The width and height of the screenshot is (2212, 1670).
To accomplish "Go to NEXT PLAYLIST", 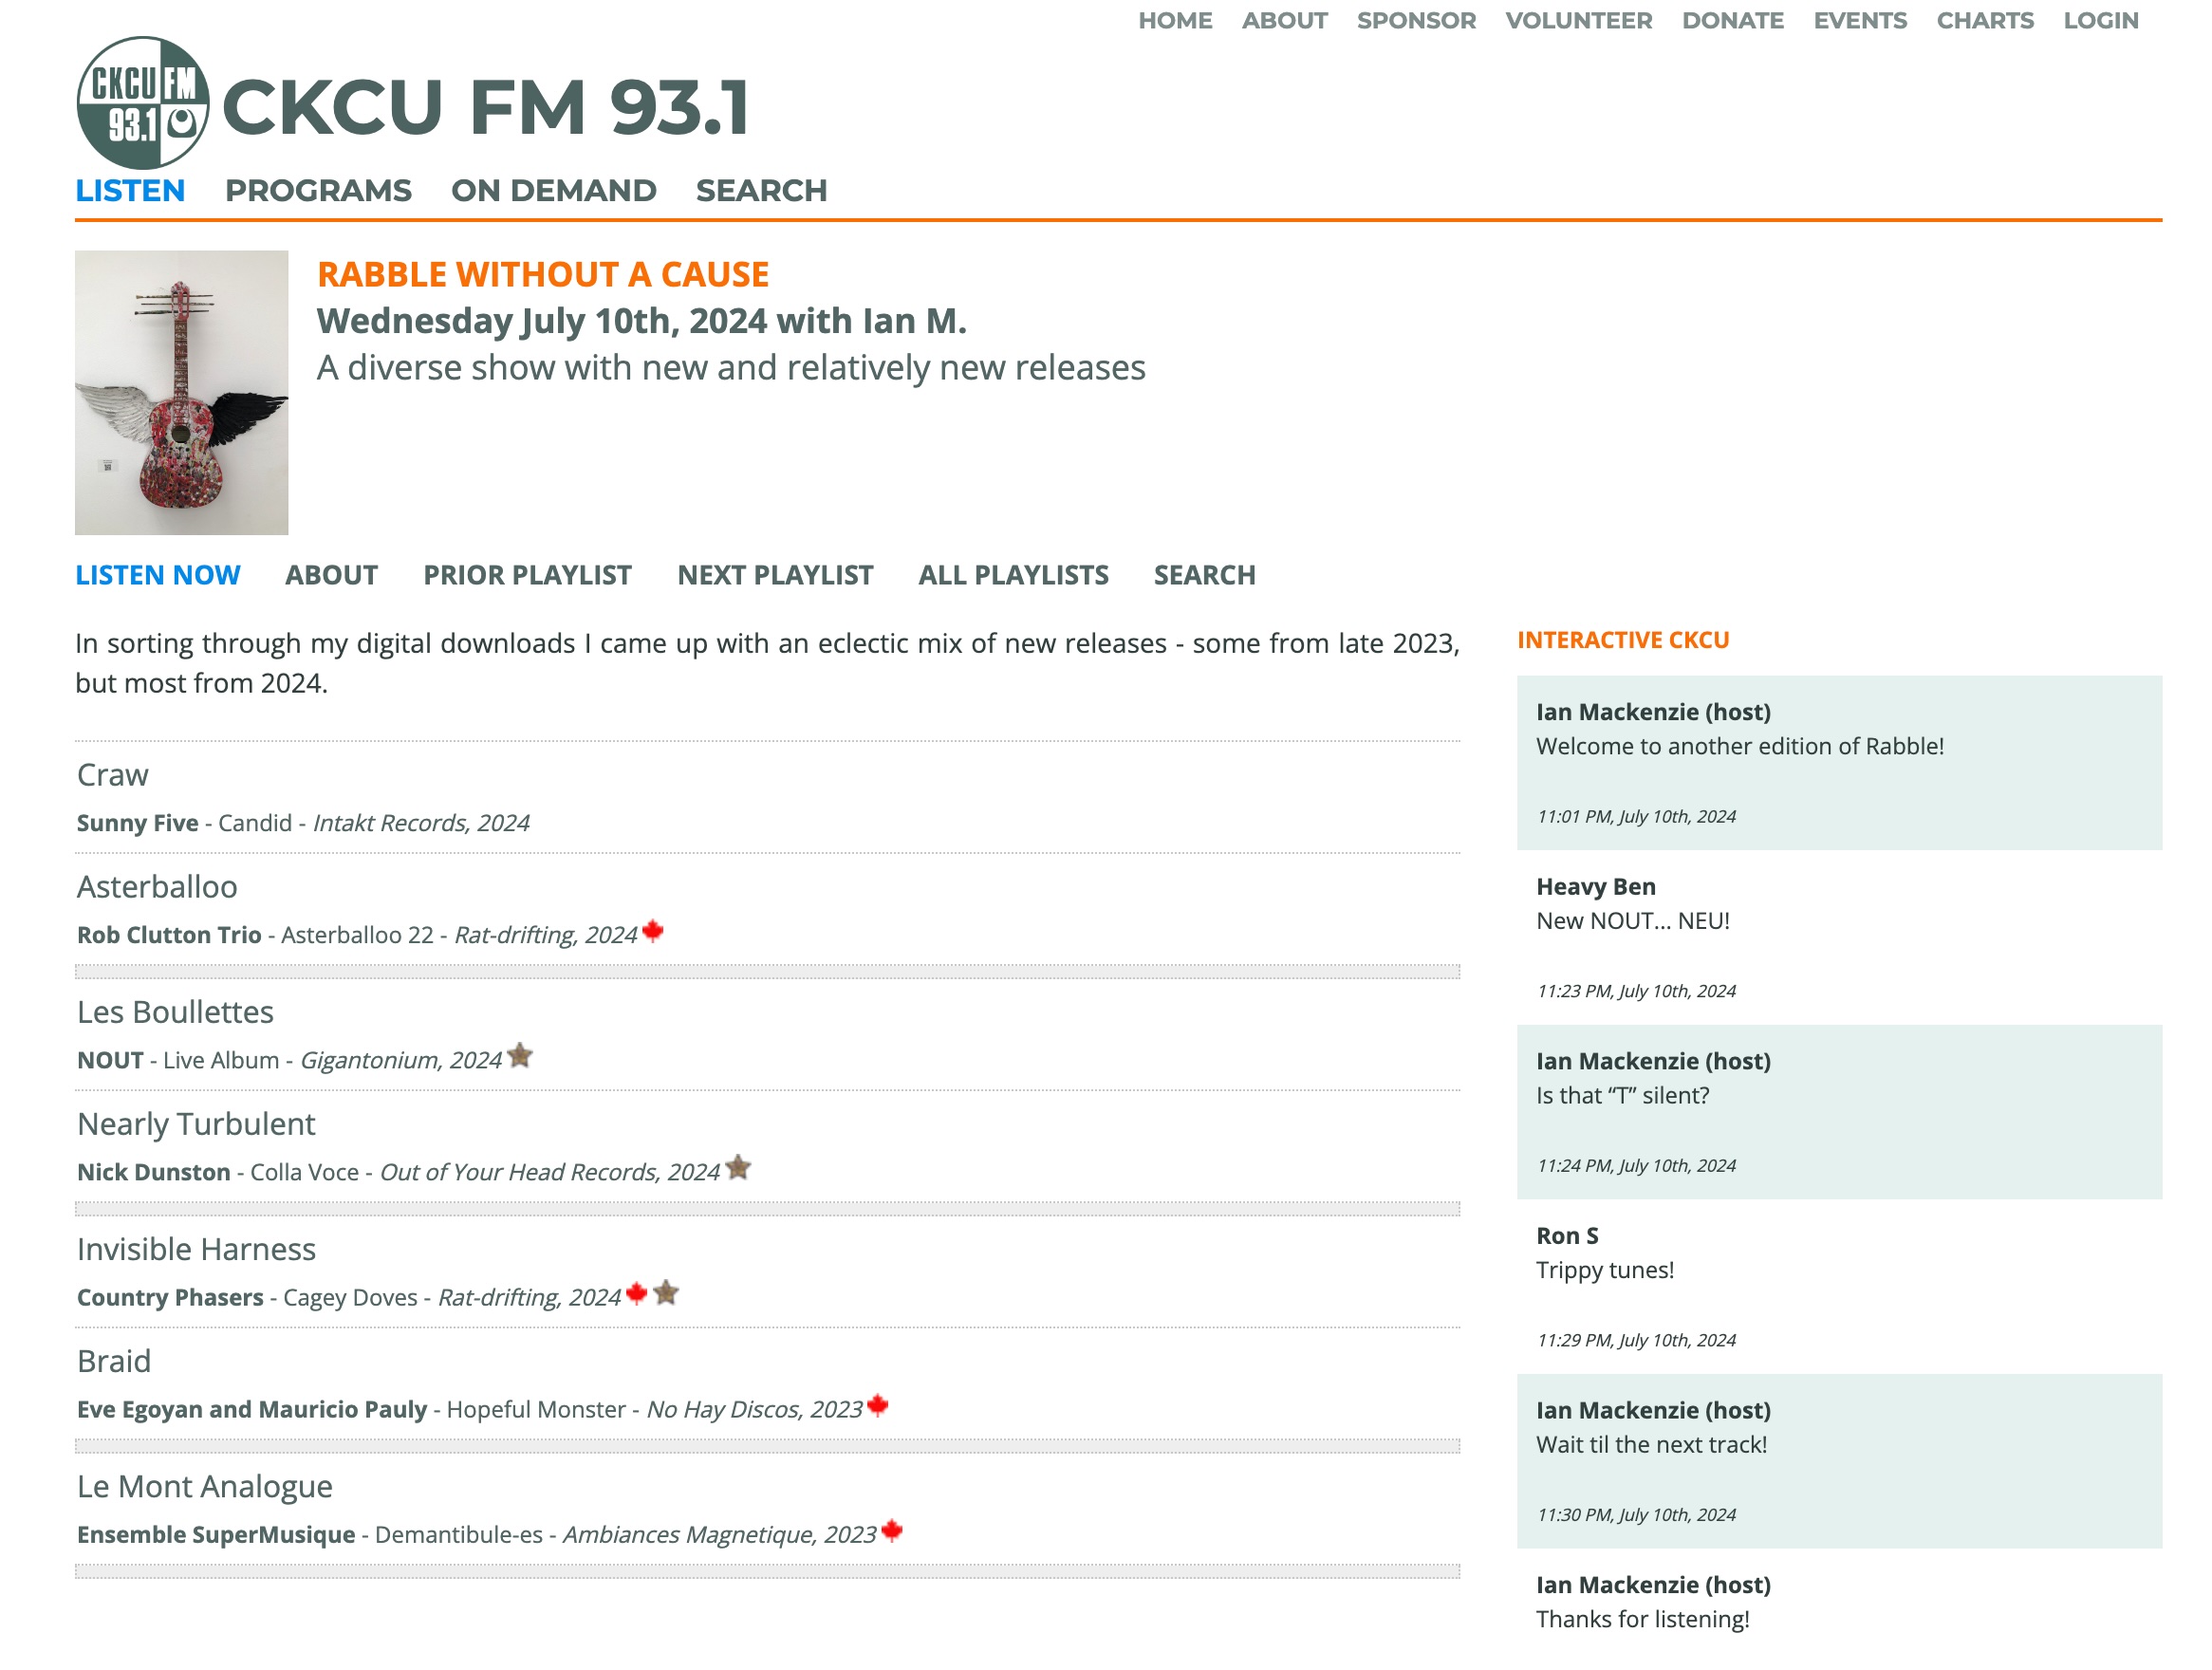I will coord(775,575).
